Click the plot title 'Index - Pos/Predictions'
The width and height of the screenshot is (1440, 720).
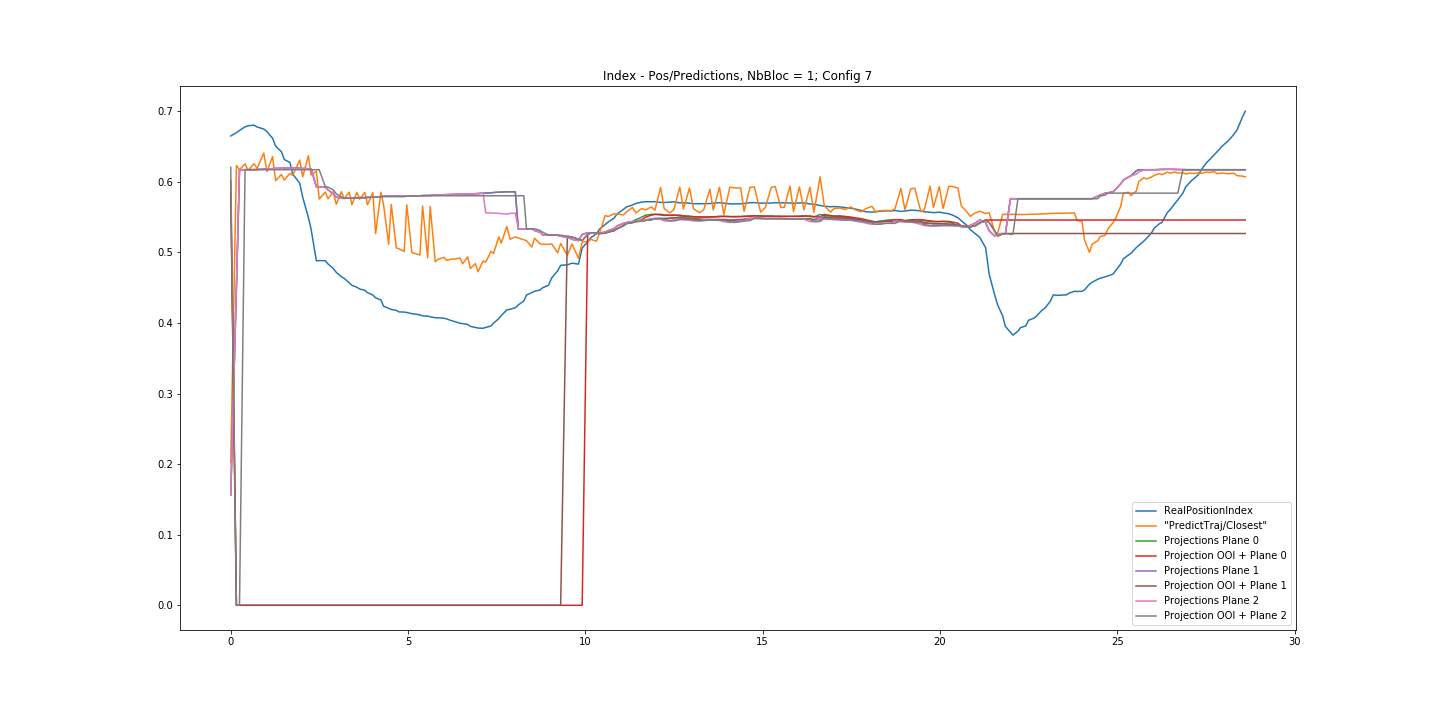point(737,76)
